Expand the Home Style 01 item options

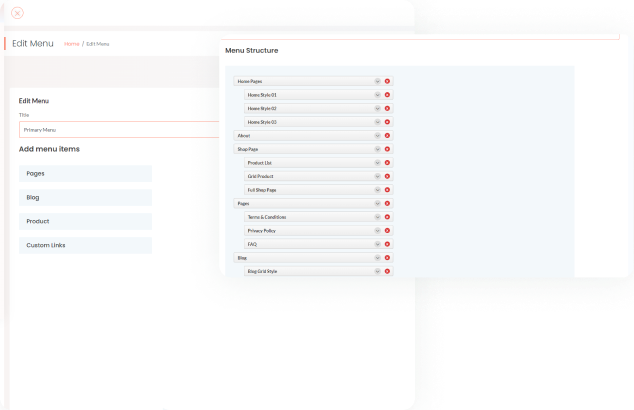click(x=377, y=95)
